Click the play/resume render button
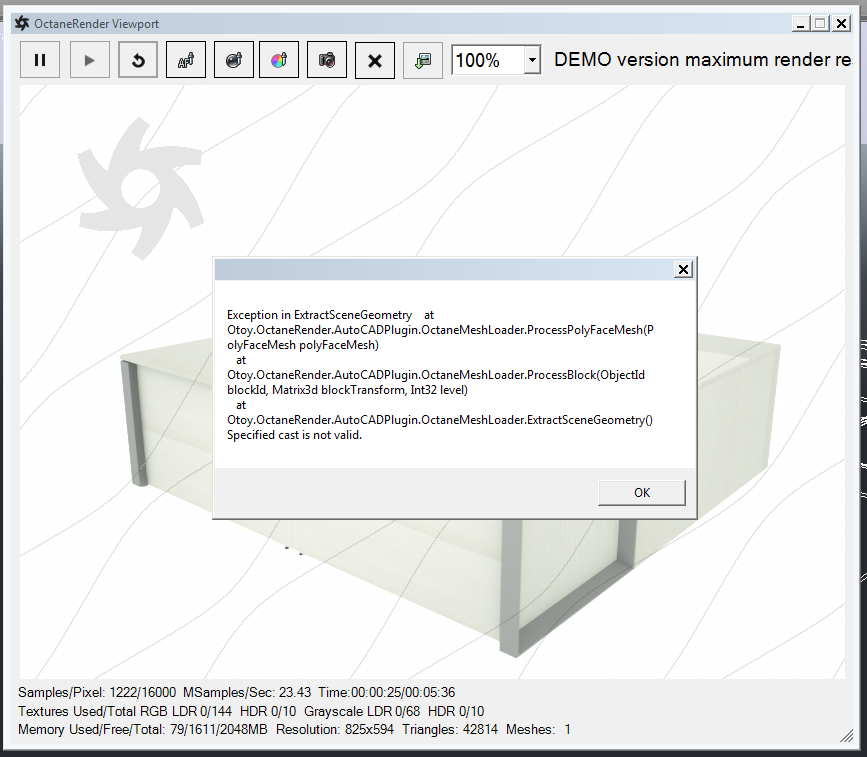Image resolution: width=867 pixels, height=757 pixels. pyautogui.click(x=90, y=60)
